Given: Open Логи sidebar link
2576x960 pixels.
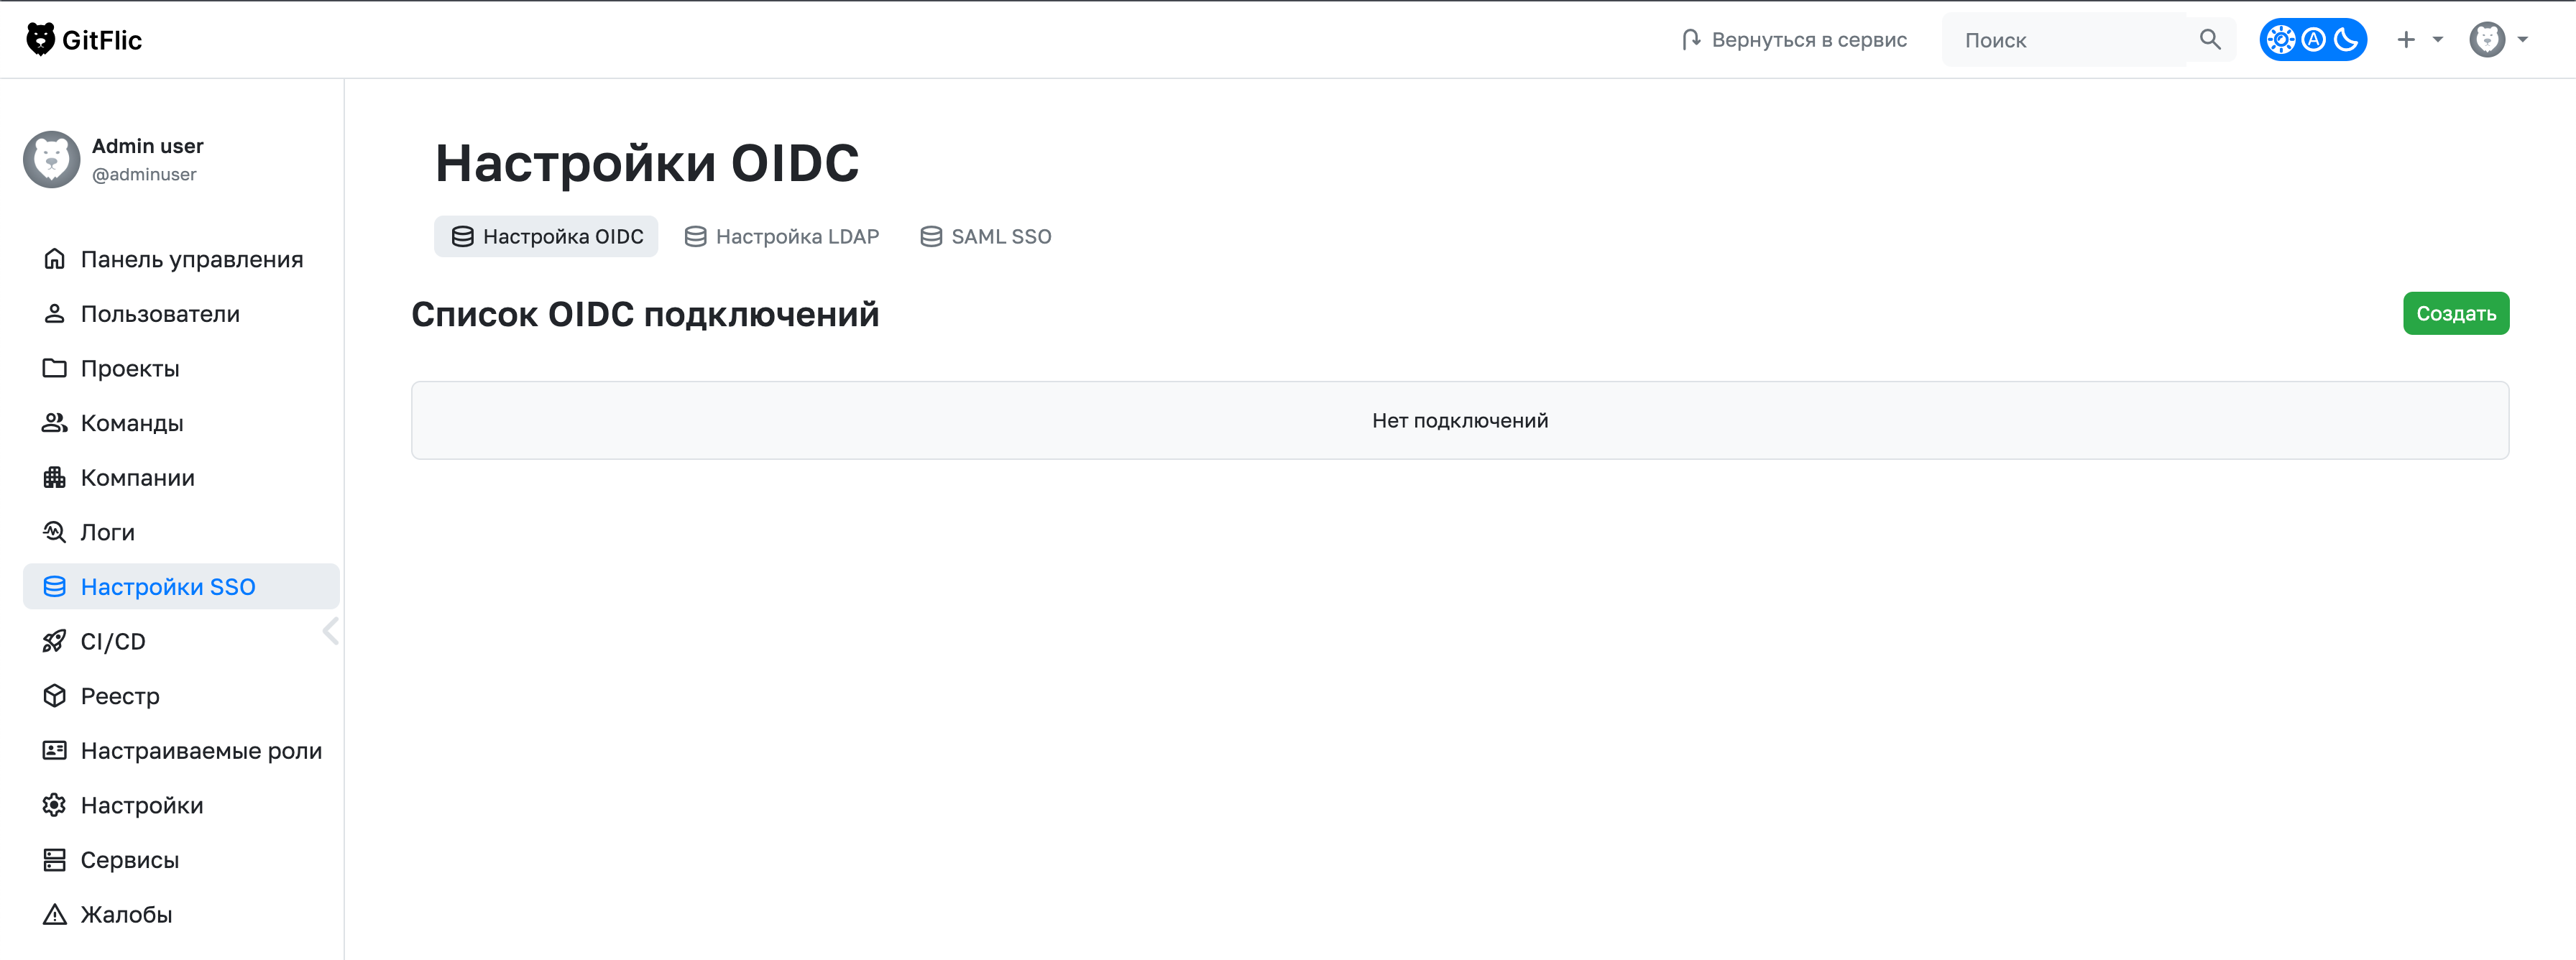Looking at the screenshot, I should click(181, 532).
